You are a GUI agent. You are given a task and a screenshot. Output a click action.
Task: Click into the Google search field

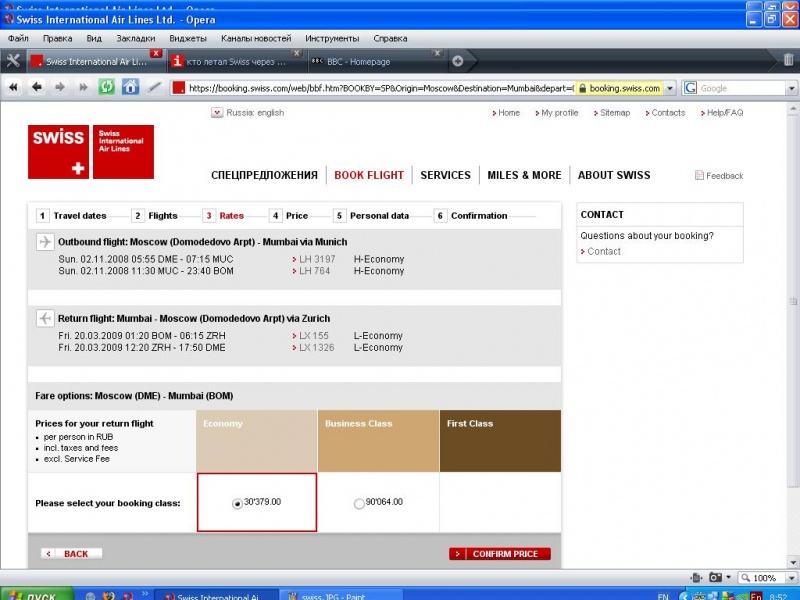tap(740, 88)
